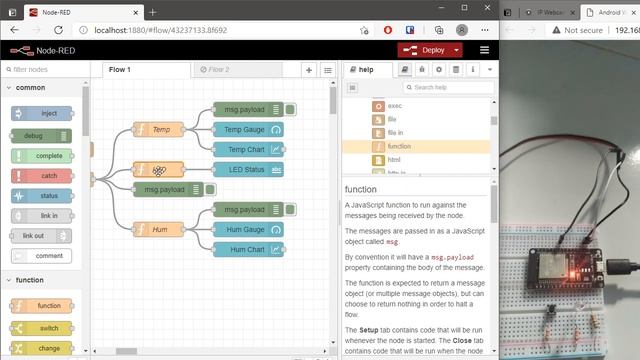This screenshot has height=360, width=640.
Task: Toggle the top msg.payload debug node button
Action: coord(290,110)
